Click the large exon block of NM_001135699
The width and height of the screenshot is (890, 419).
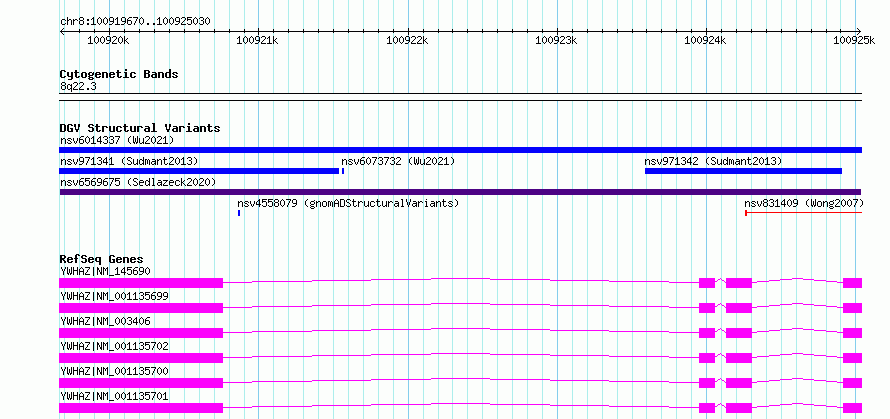coord(141,308)
